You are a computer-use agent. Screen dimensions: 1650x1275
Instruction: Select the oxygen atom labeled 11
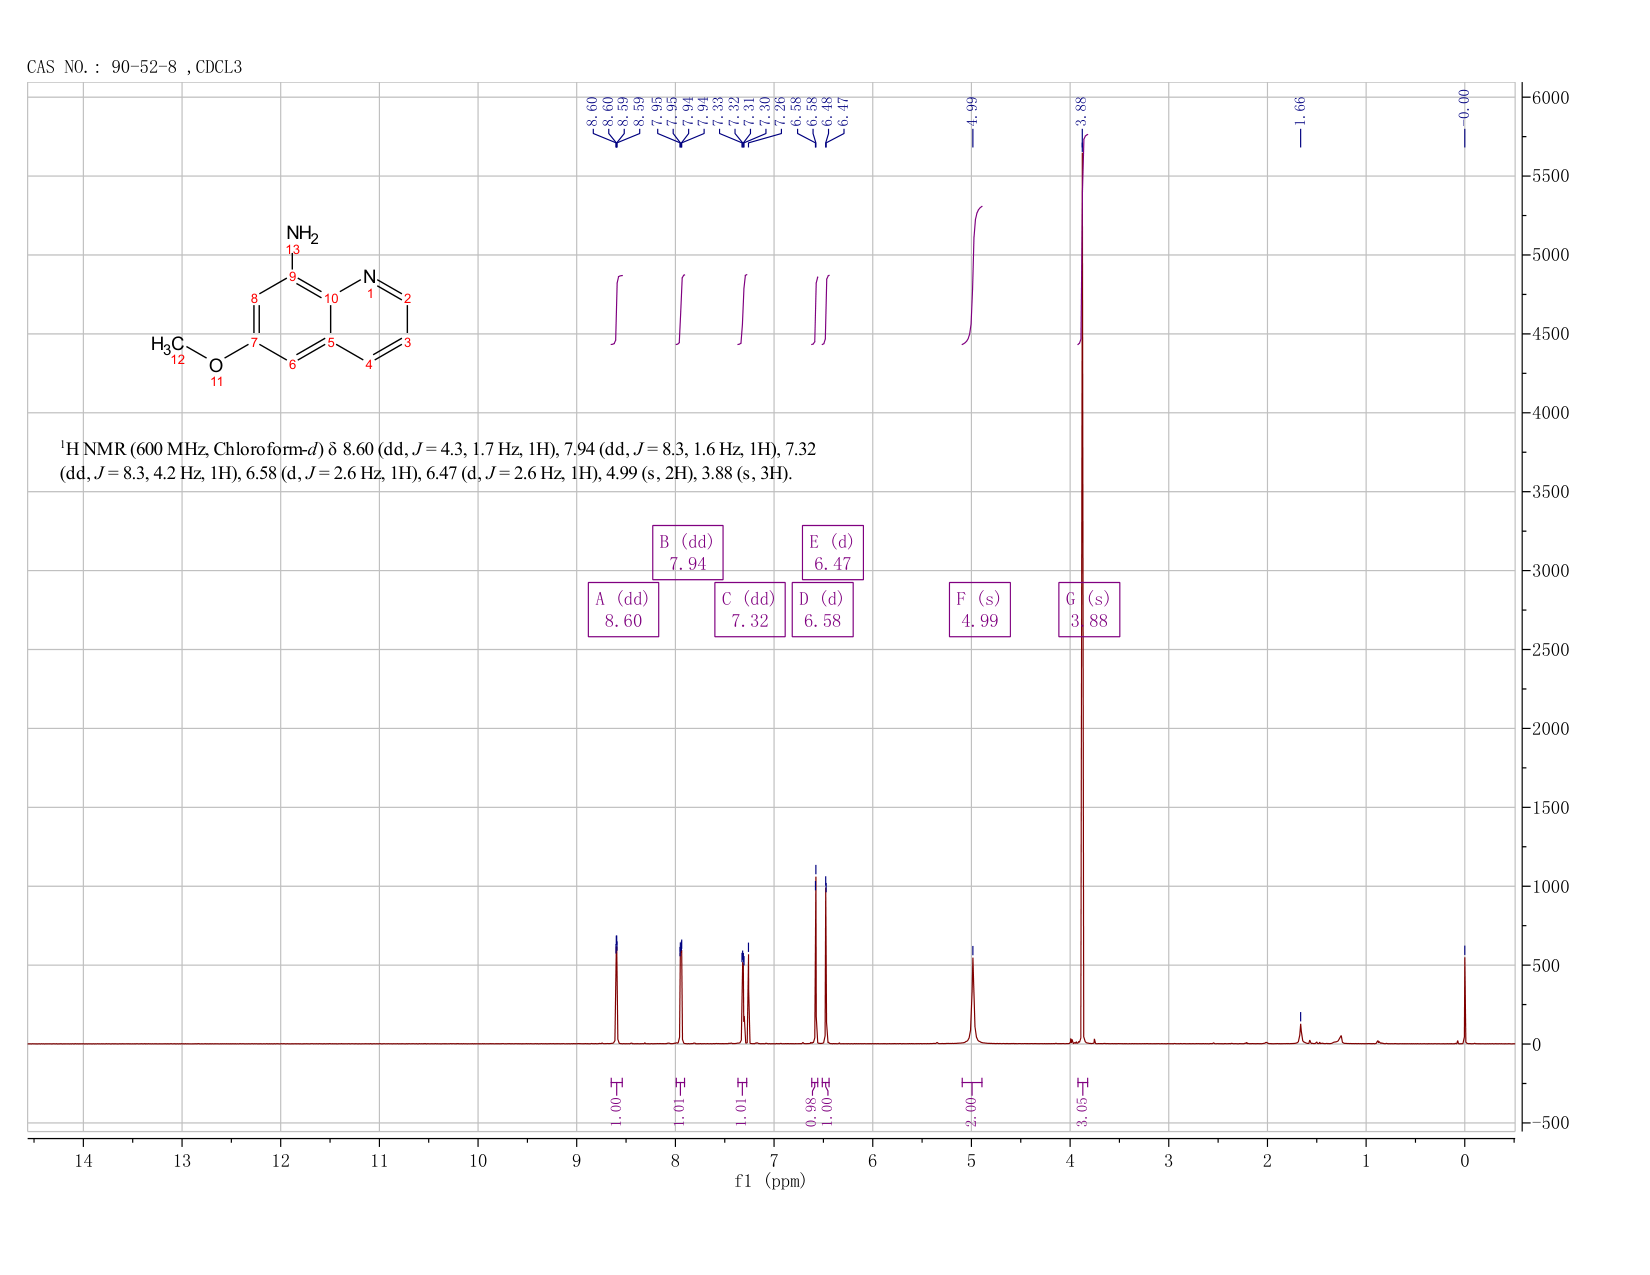point(216,366)
